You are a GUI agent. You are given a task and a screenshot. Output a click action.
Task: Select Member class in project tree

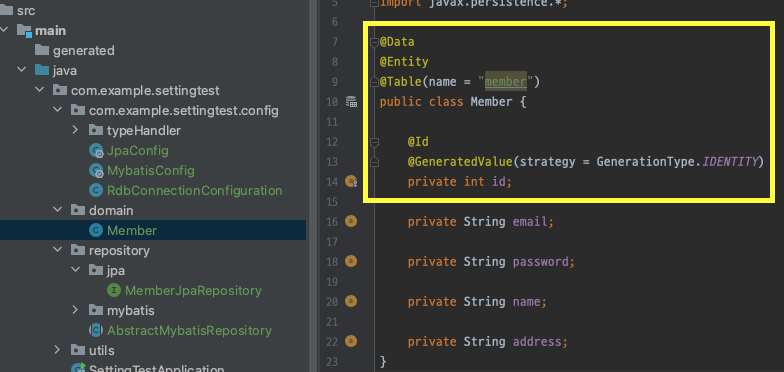[x=132, y=230]
